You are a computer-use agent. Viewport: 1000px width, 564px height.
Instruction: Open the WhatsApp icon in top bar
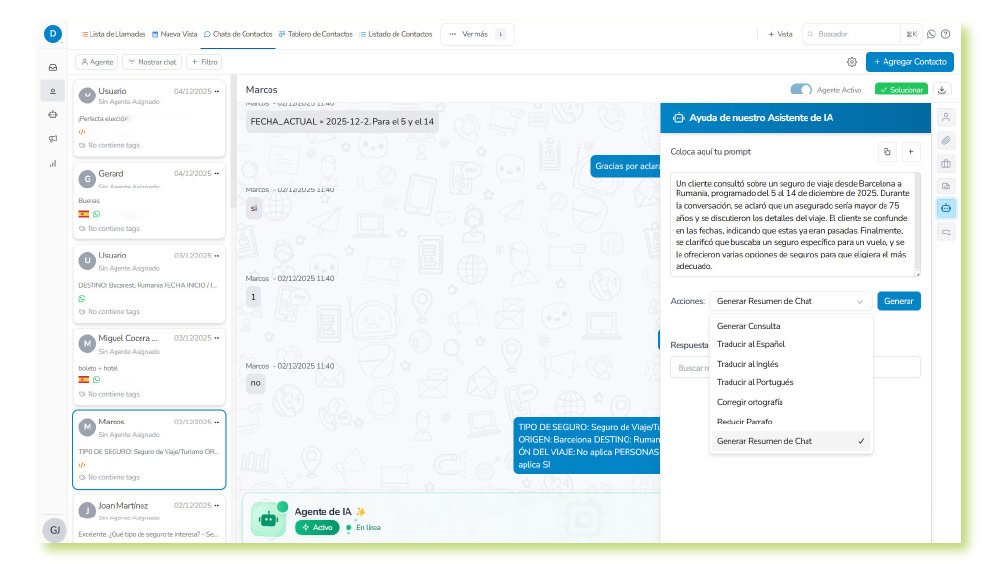(931, 34)
